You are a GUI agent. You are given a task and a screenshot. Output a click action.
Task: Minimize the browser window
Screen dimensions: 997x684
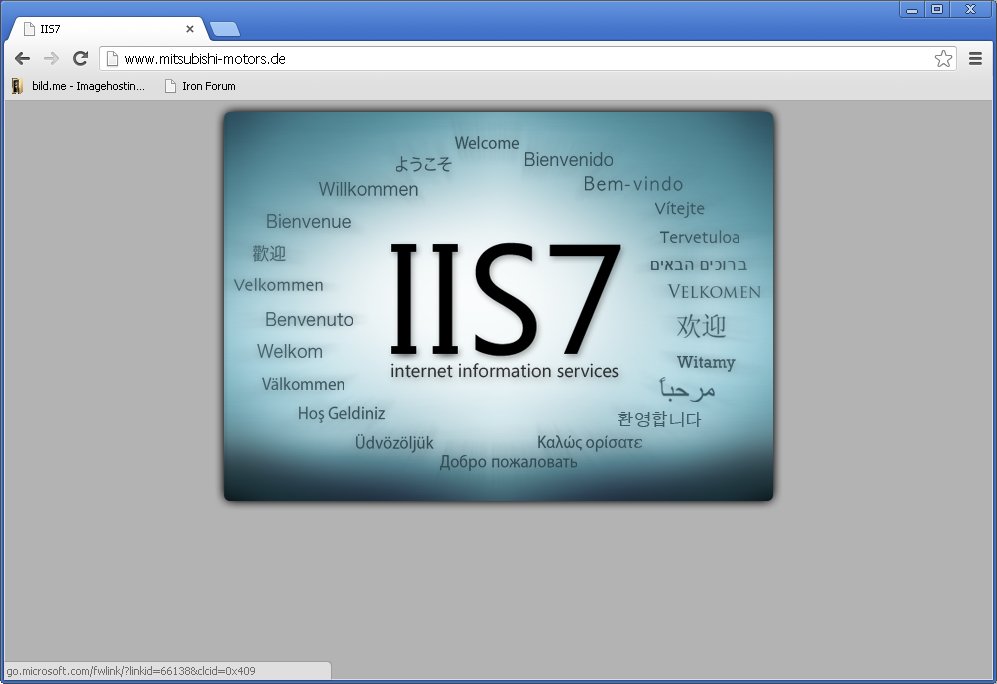[912, 9]
